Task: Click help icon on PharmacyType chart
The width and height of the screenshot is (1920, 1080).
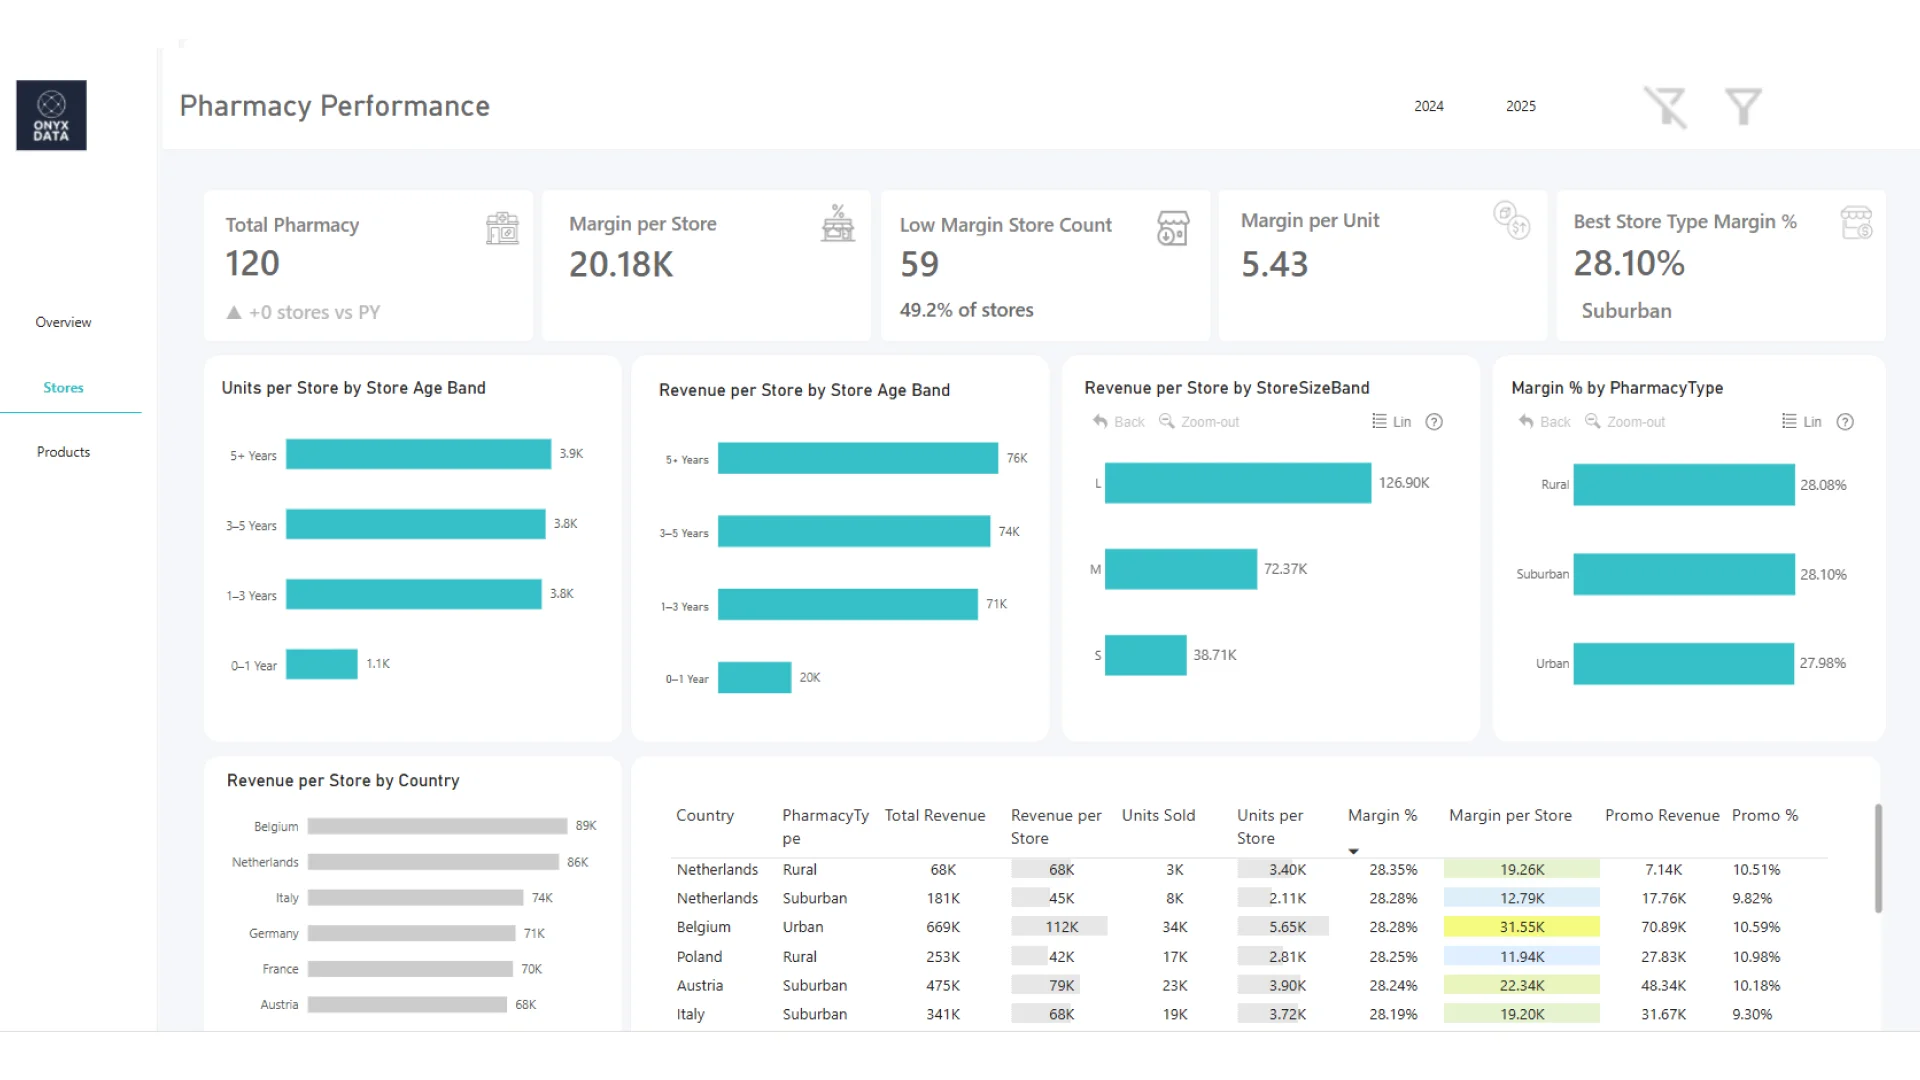Action: (1845, 422)
